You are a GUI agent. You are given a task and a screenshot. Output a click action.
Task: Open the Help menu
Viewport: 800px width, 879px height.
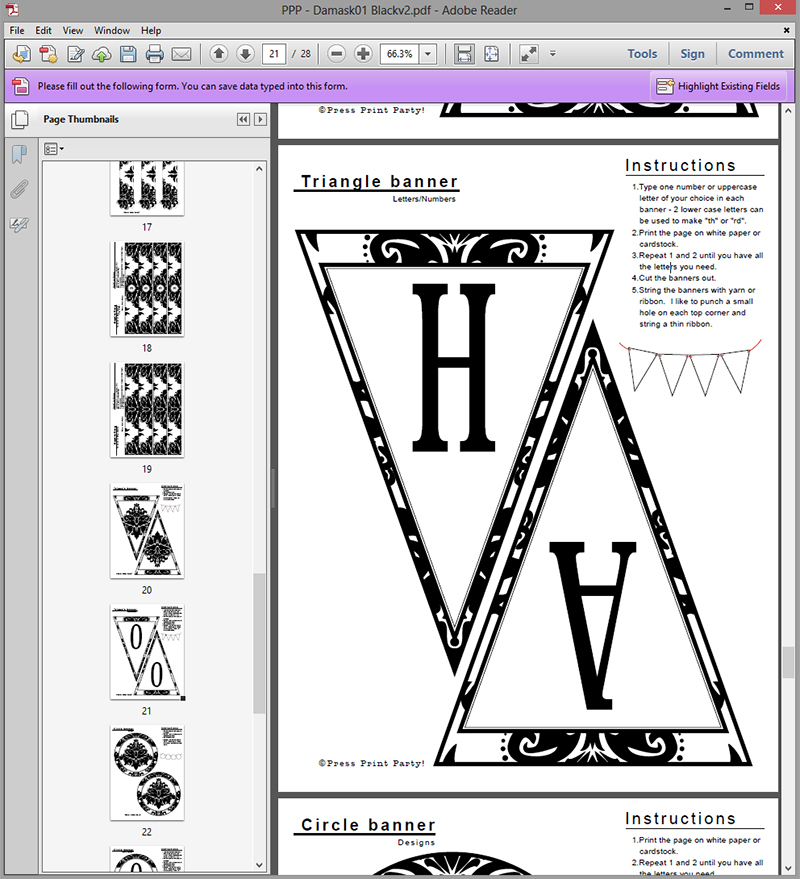151,30
